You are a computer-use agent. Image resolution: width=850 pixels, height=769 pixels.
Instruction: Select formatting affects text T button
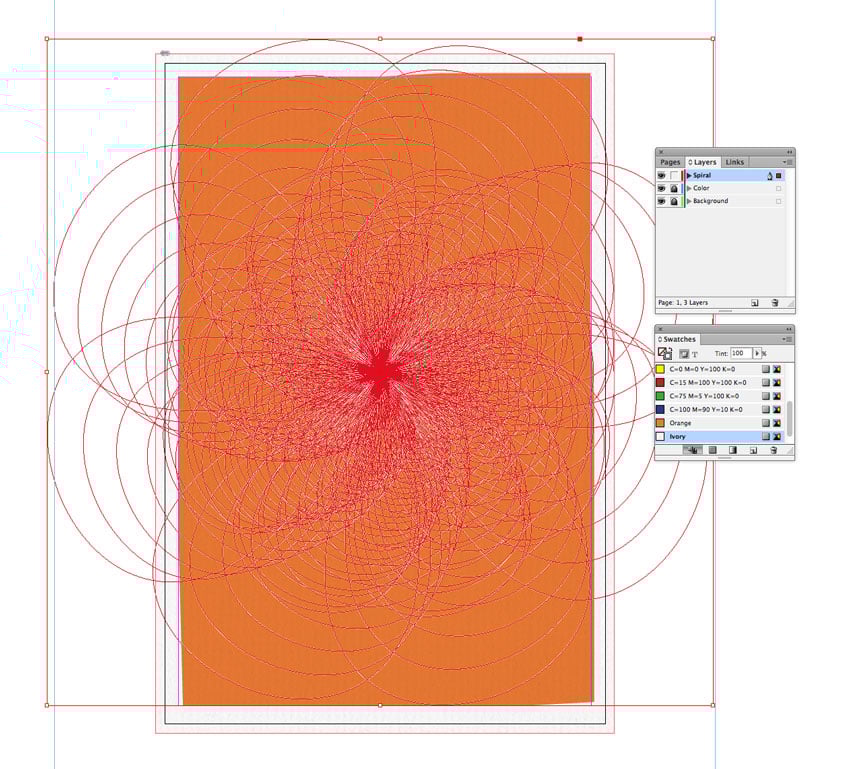[694, 354]
